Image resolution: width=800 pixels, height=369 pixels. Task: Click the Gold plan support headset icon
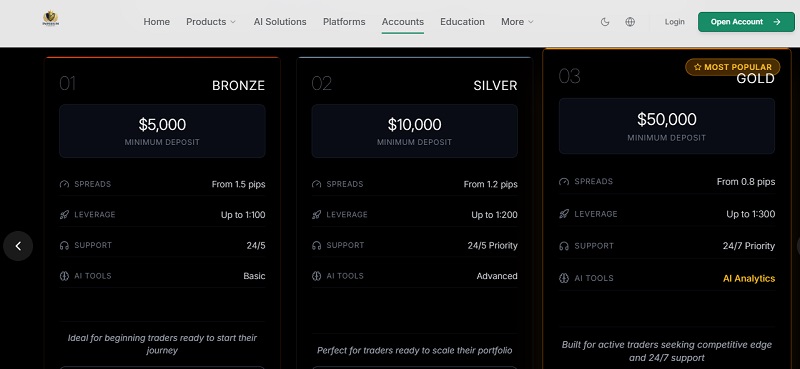coord(564,246)
